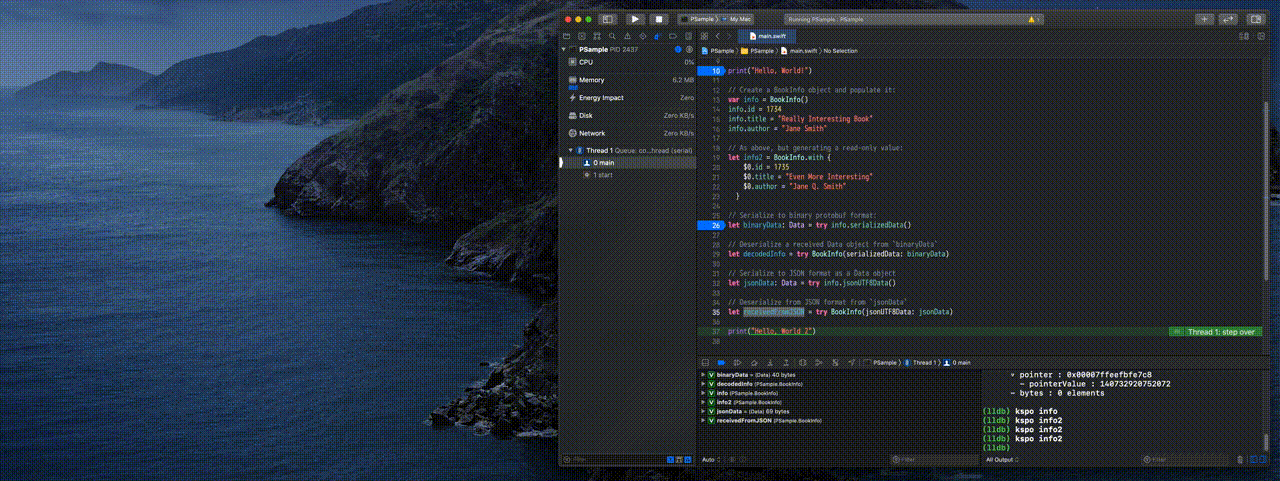The height and width of the screenshot is (481, 1280).
Task: Select the 0 main stack frame
Action: click(x=603, y=162)
